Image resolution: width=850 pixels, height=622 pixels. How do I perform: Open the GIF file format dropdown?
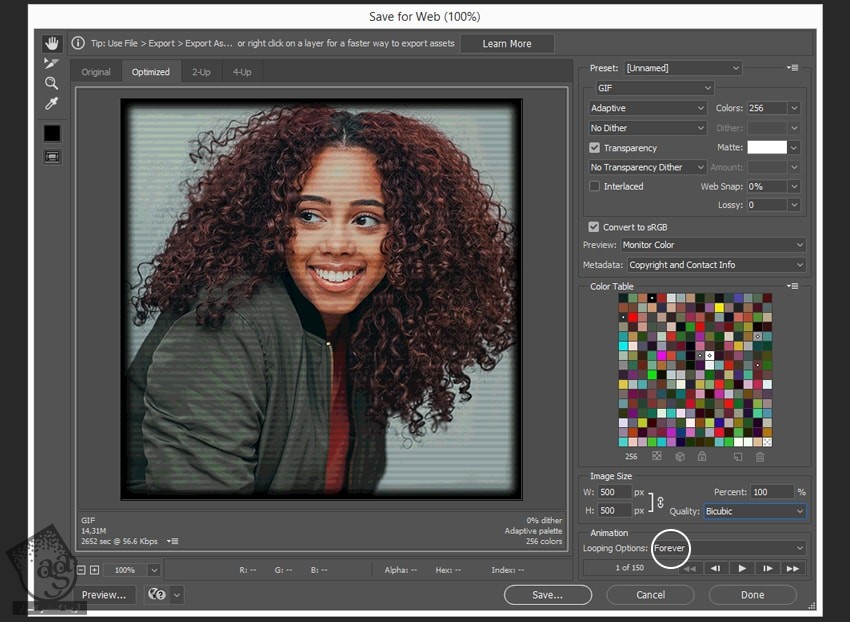pos(653,88)
